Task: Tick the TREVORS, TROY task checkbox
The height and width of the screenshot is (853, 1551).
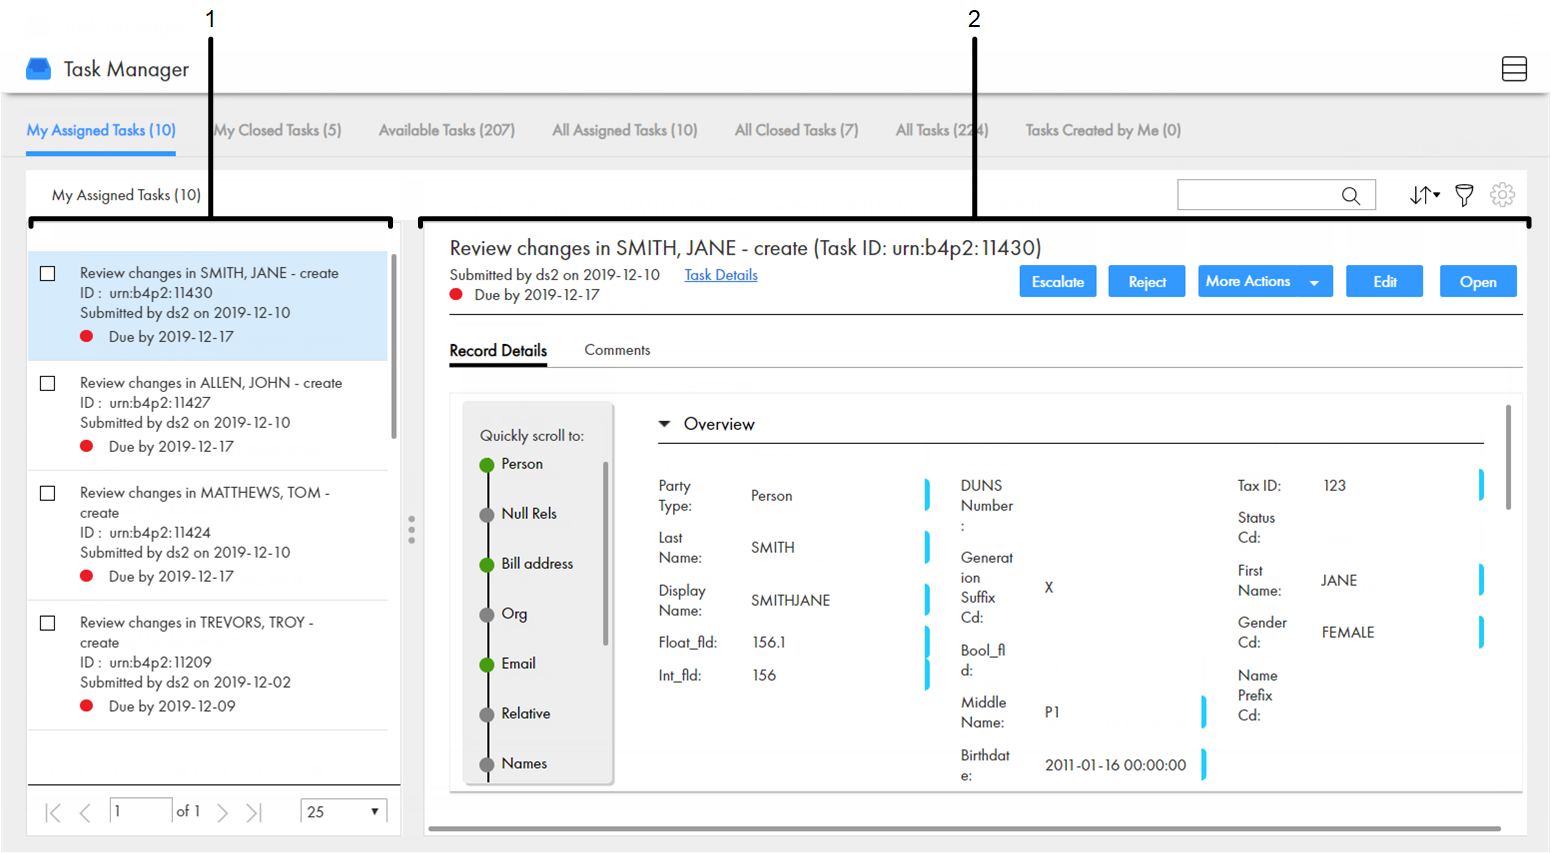Action: click(48, 624)
